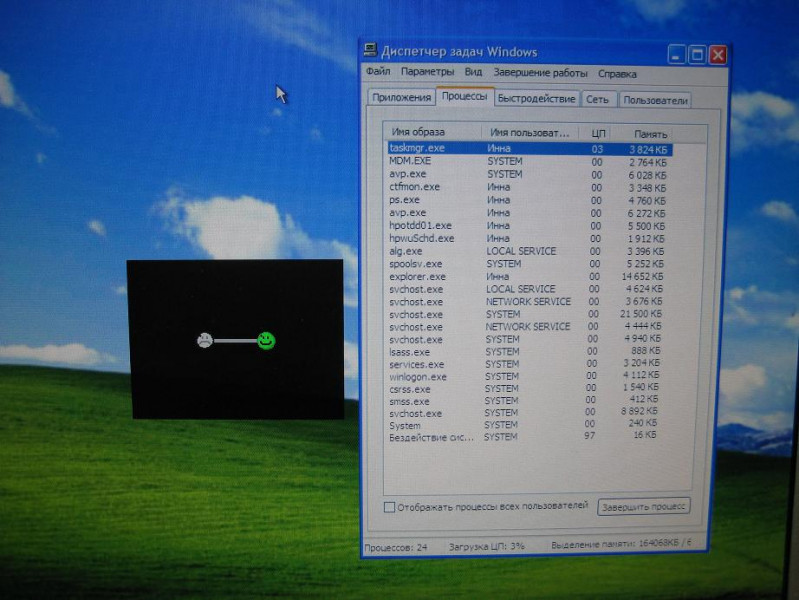Select the smss.exe process row
The width and height of the screenshot is (799, 600).
pyautogui.click(x=524, y=401)
